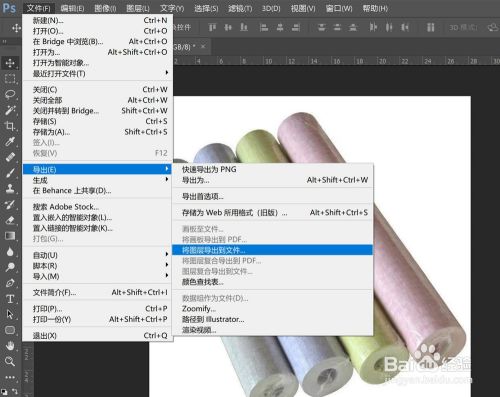
Task: Select the Clone Stamp tool
Action: coord(10,189)
